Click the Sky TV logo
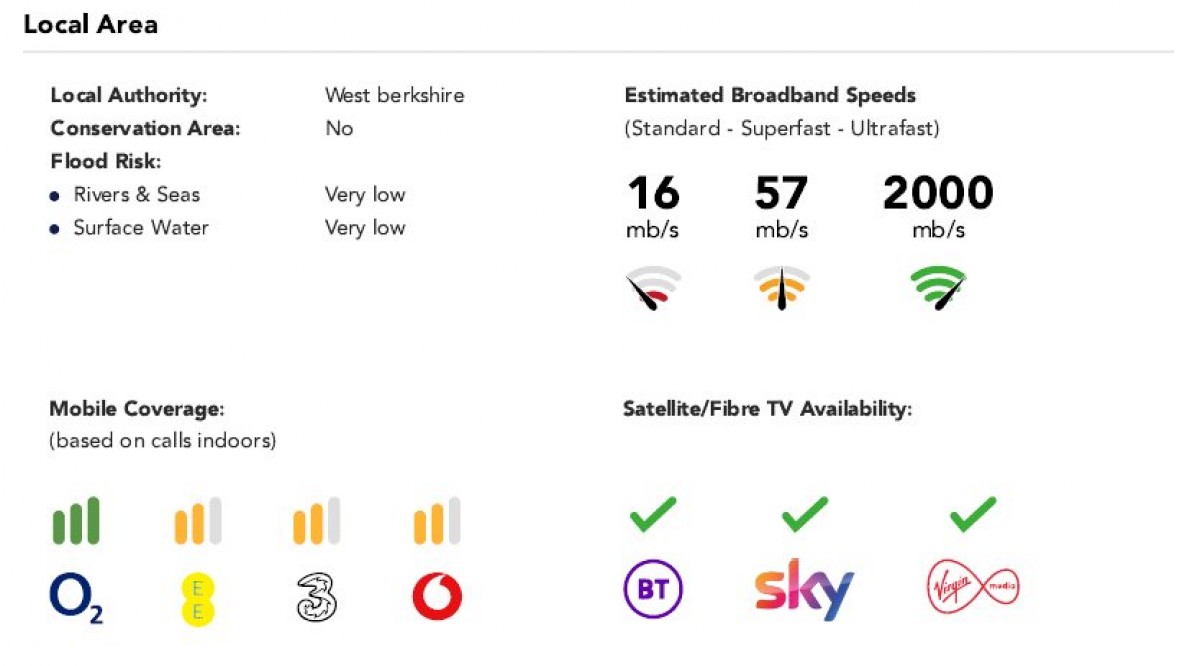The height and width of the screenshot is (666, 1200). [x=804, y=589]
